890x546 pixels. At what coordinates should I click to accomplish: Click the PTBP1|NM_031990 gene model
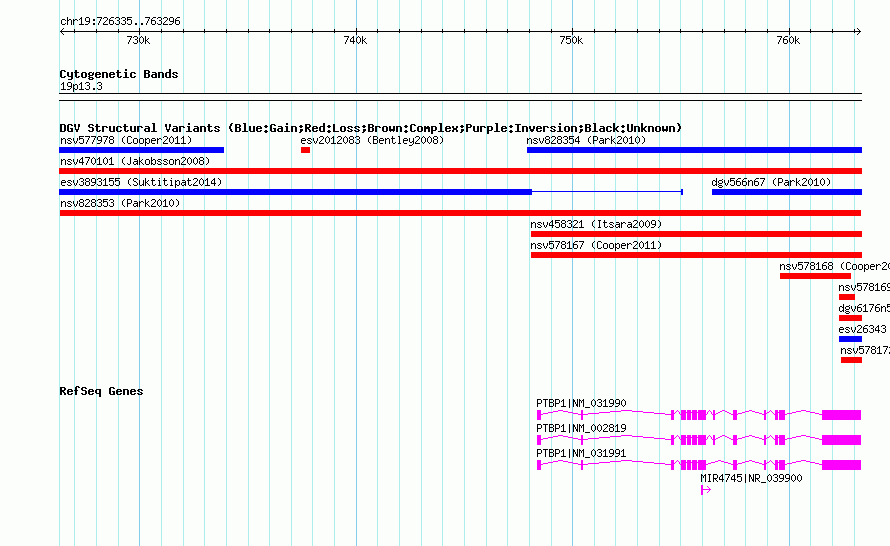pos(699,415)
